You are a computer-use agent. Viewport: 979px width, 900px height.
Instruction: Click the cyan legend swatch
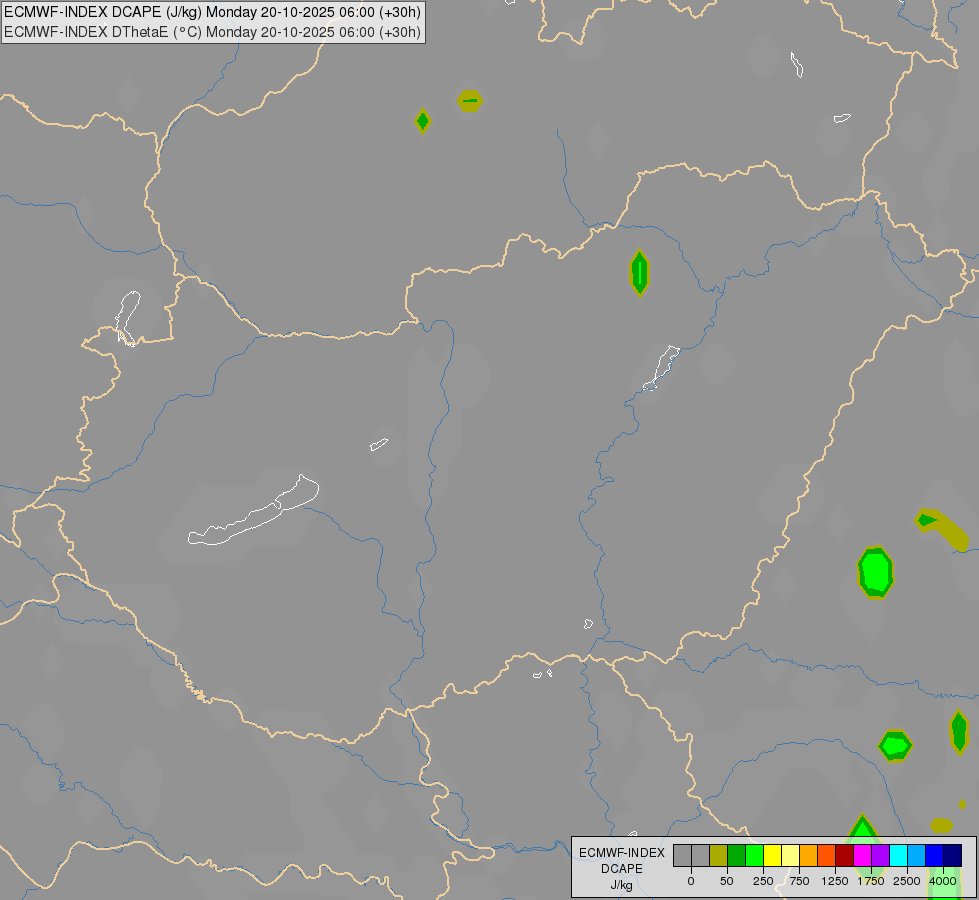(898, 855)
